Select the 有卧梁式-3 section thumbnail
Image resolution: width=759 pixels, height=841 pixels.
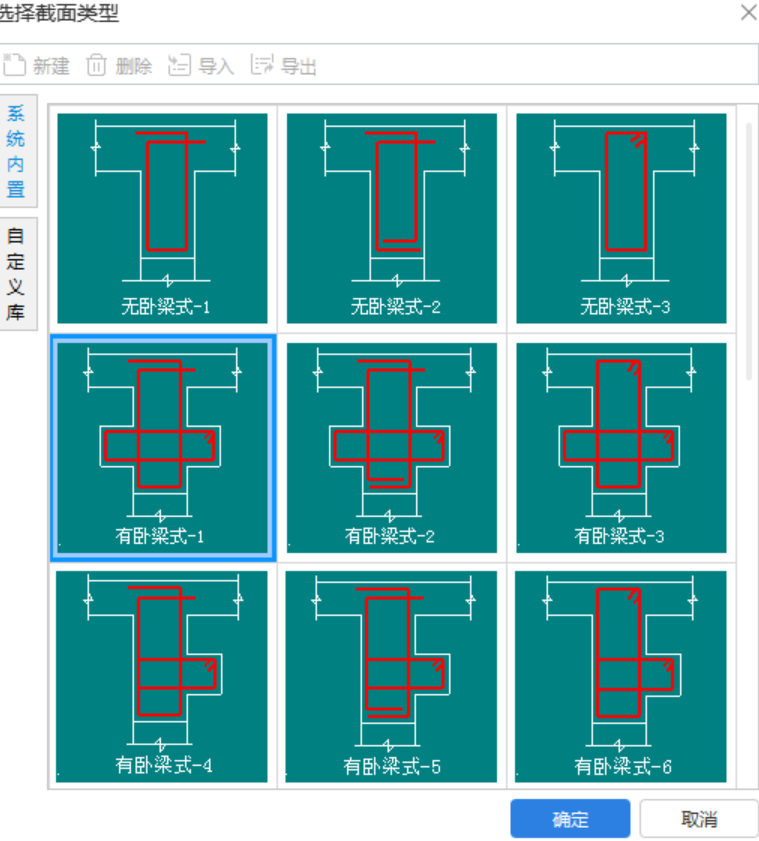pos(621,448)
